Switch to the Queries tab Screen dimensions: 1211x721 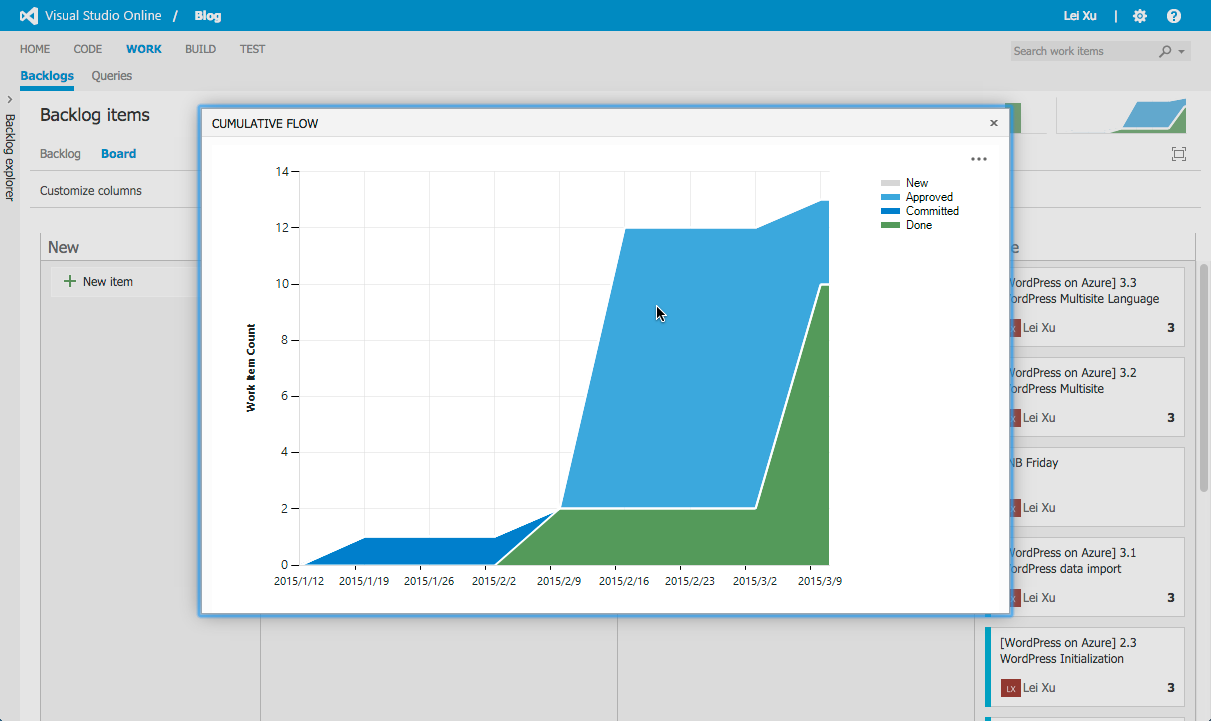click(112, 76)
